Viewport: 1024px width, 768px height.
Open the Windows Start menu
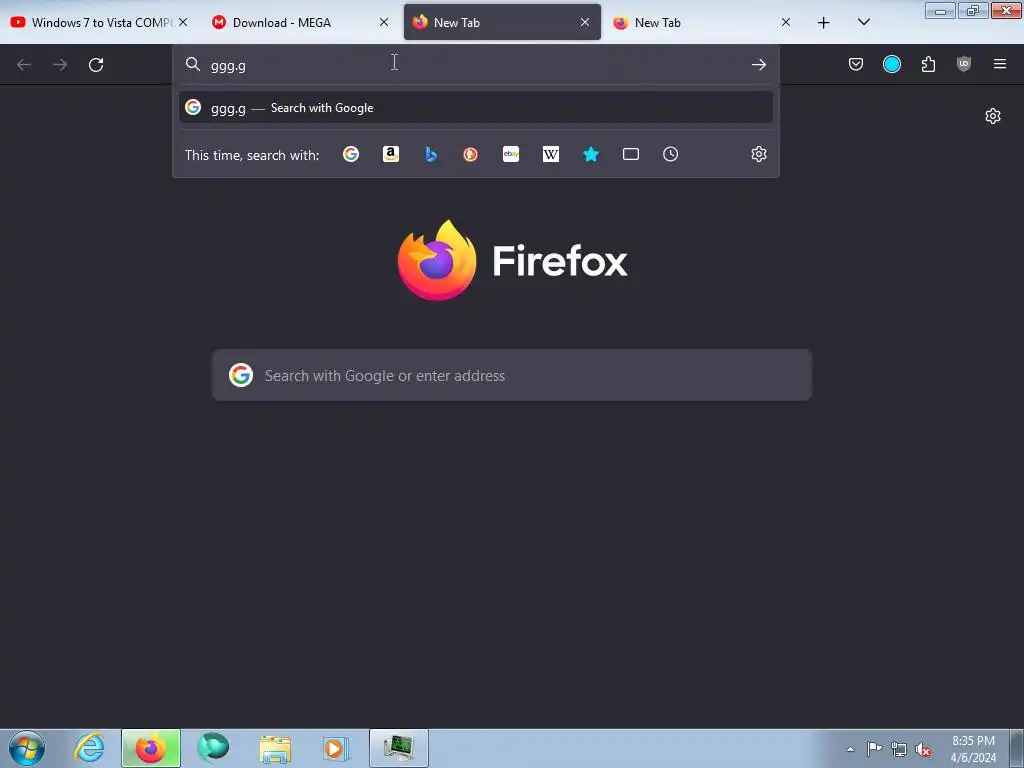pos(27,748)
